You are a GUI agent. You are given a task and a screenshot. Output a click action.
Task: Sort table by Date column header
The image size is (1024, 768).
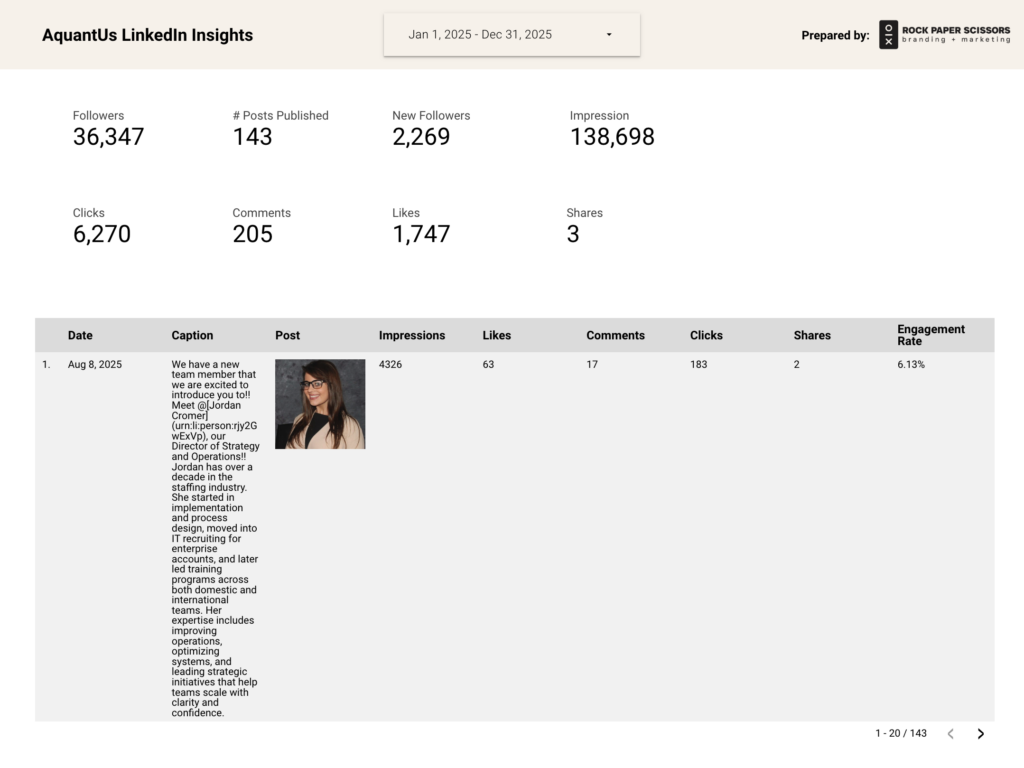(x=80, y=336)
